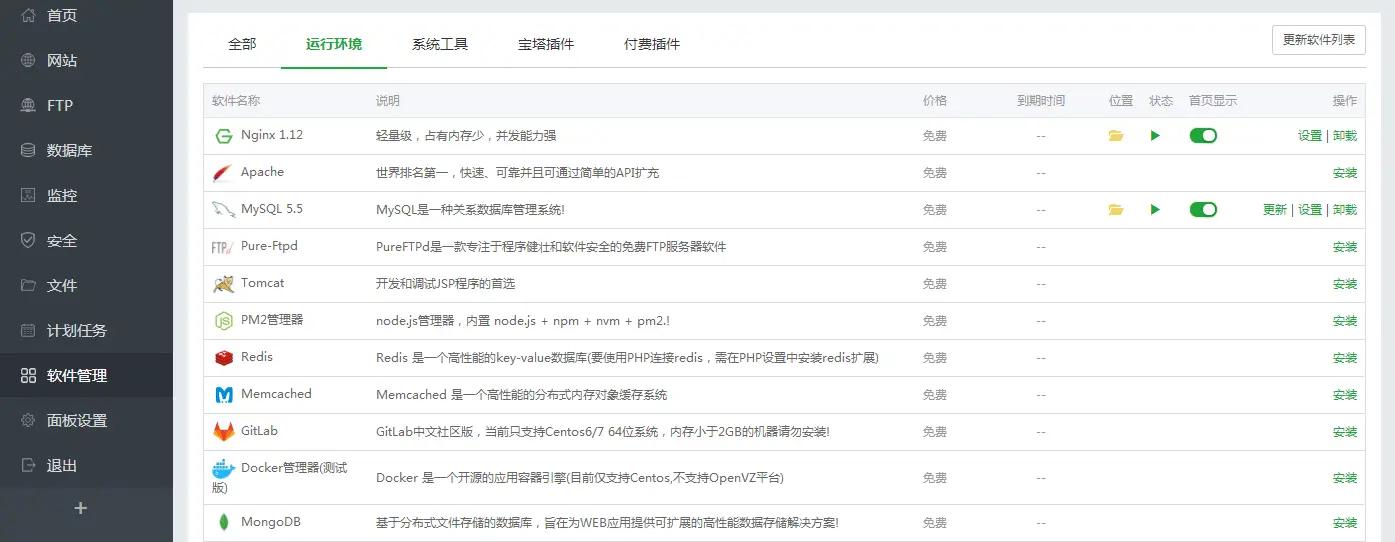The width and height of the screenshot is (1395, 542).
Task: Click the Docker whale icon
Action: [x=223, y=468]
